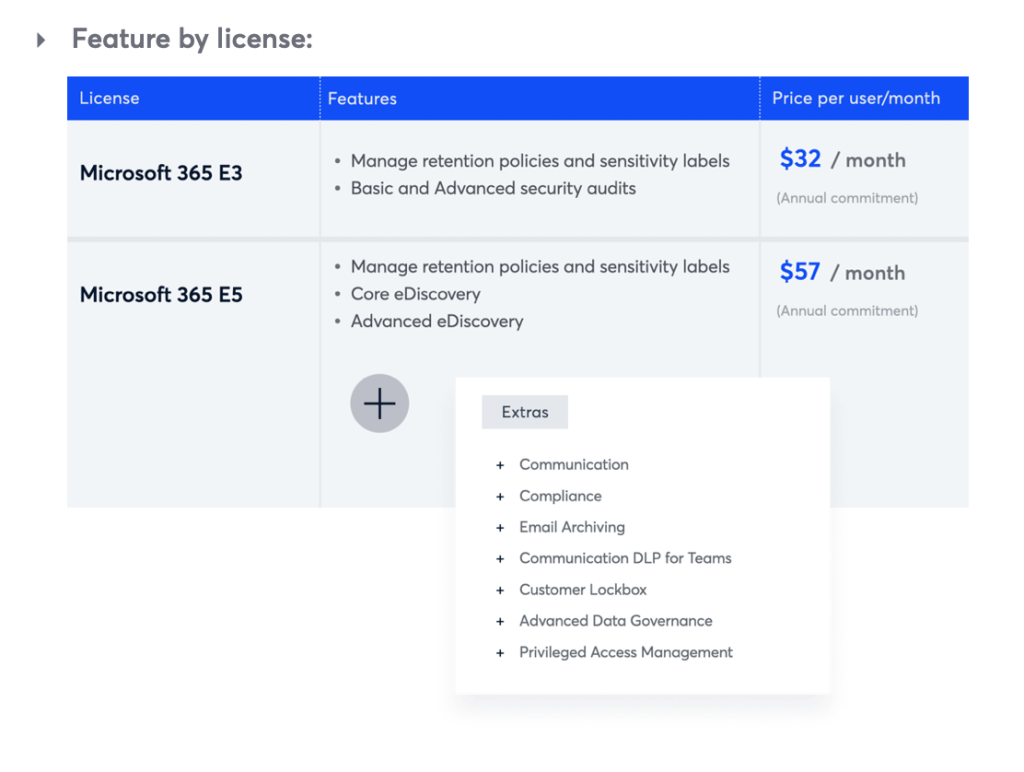Click Basic and Advanced security audits bullet
Viewport: 1024px width, 772px height.
493,188
